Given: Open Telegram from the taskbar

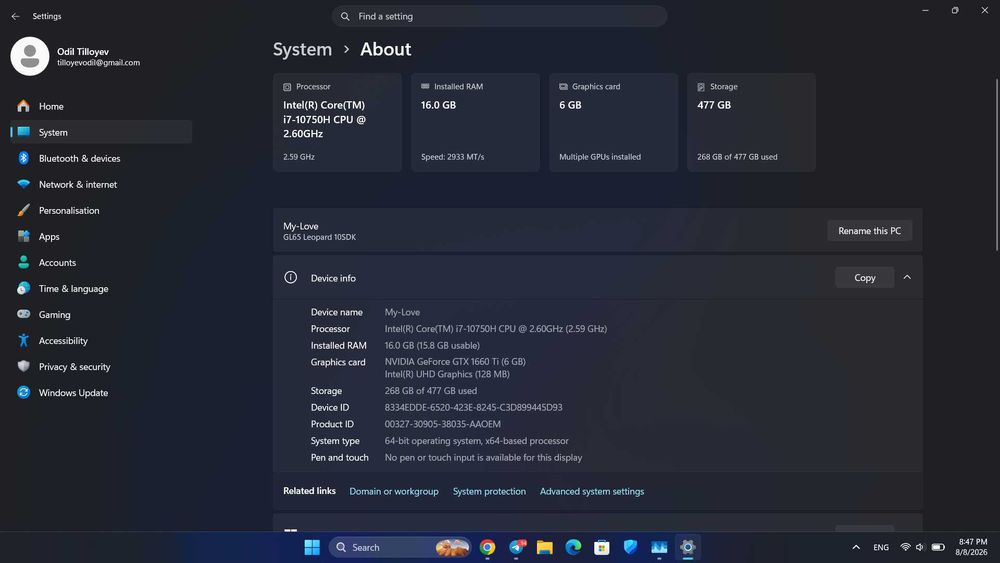Looking at the screenshot, I should pos(517,547).
